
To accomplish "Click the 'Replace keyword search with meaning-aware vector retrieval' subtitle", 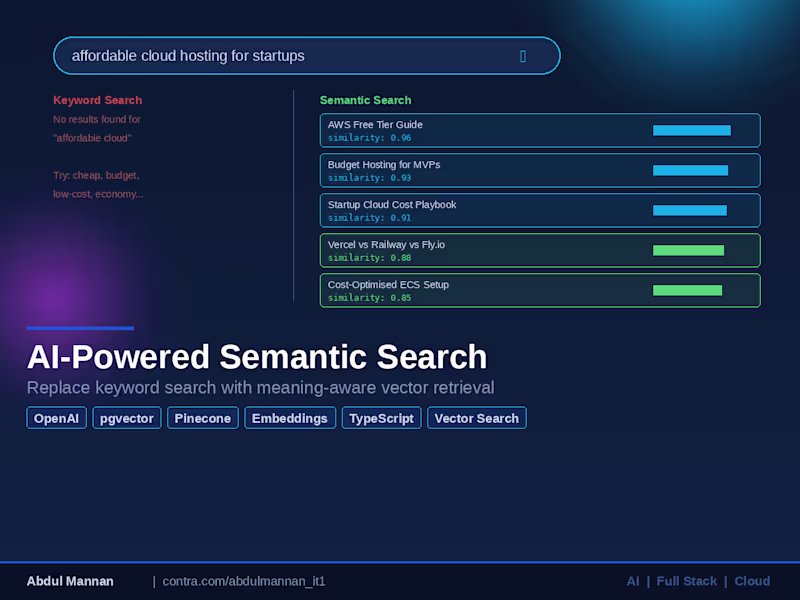I will coord(260,388).
